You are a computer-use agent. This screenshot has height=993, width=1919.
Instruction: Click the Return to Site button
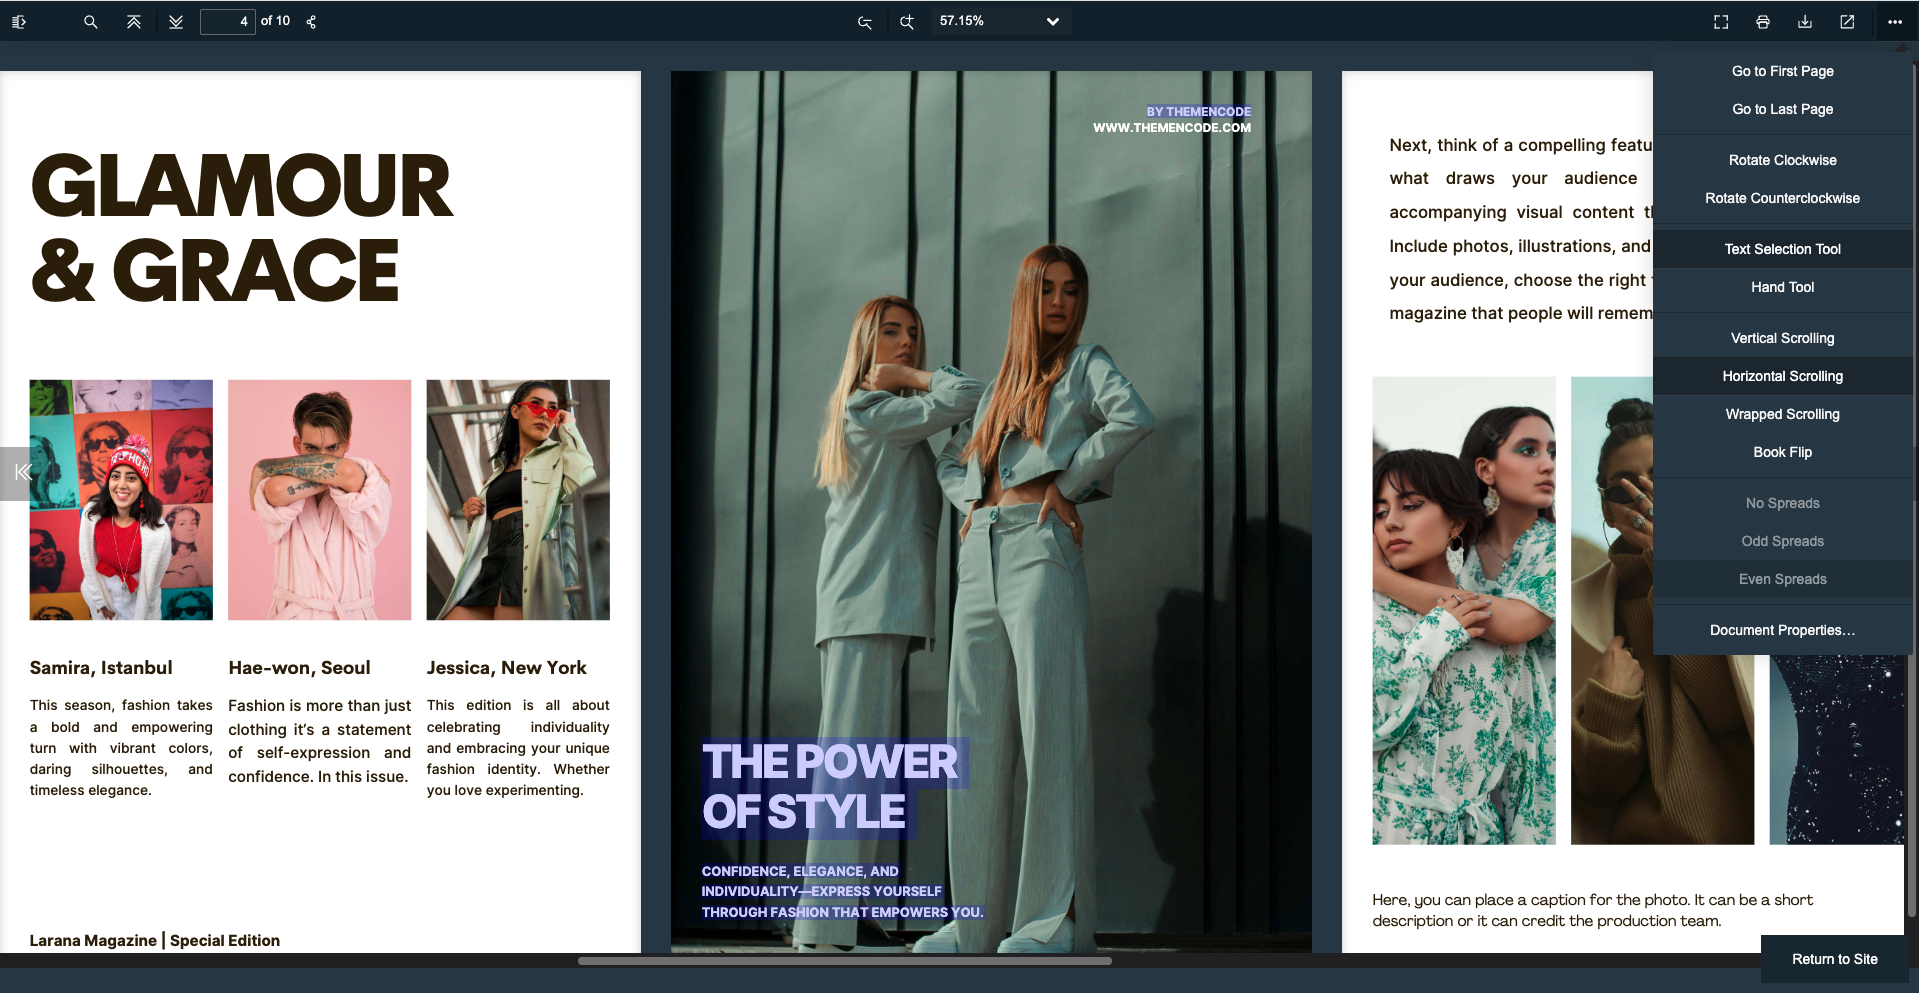1834,959
